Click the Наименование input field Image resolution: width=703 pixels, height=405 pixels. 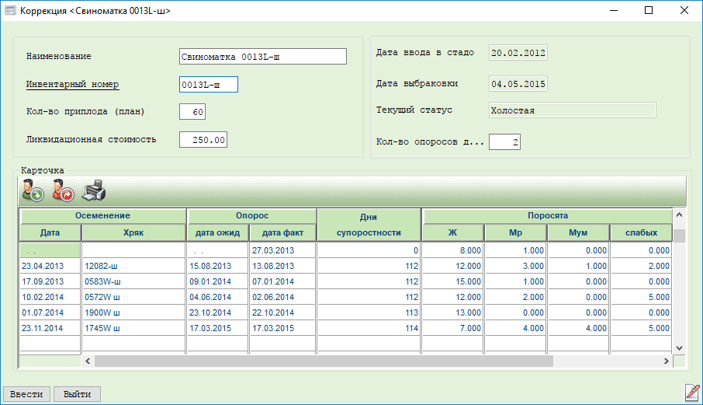(x=262, y=56)
